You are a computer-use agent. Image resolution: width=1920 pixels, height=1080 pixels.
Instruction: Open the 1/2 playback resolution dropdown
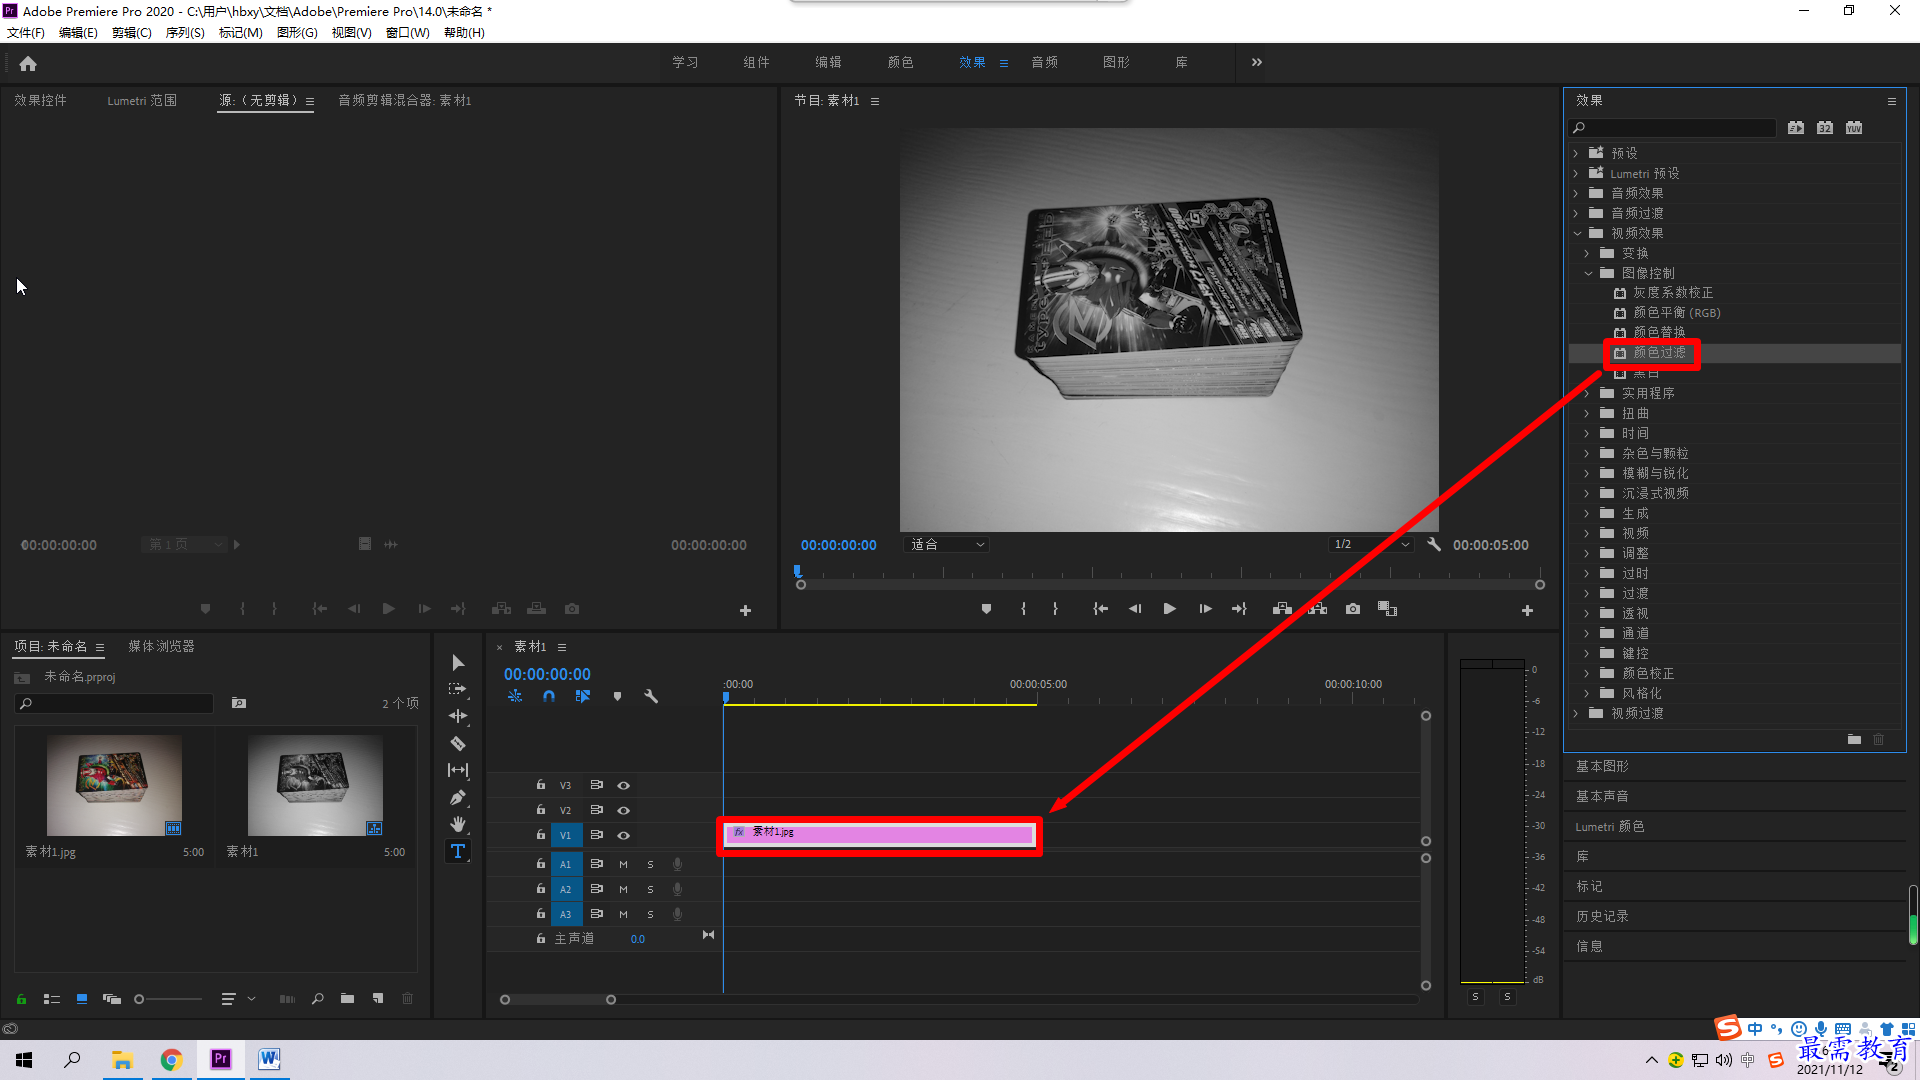click(x=1371, y=545)
